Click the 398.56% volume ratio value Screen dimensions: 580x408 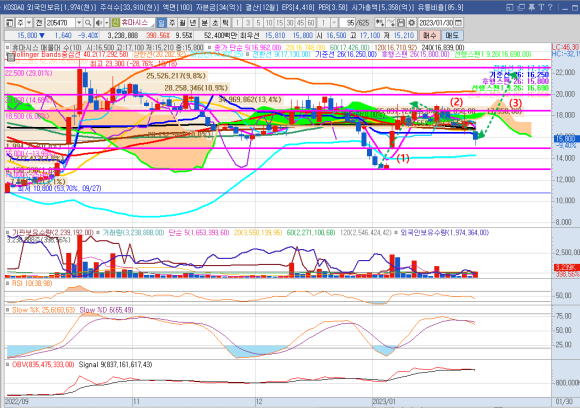tap(158, 36)
